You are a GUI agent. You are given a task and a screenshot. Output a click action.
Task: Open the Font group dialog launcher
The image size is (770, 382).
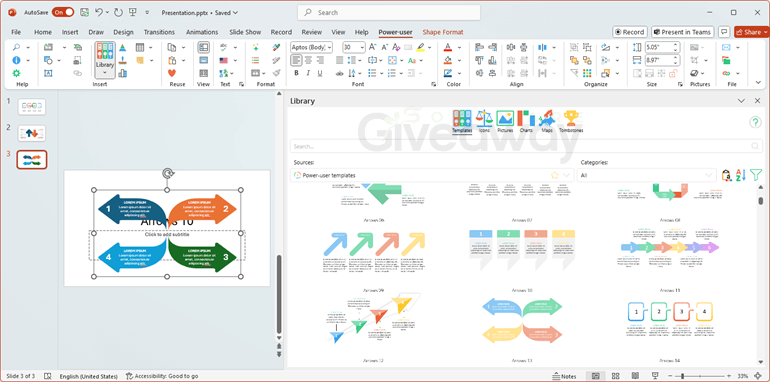click(x=433, y=84)
